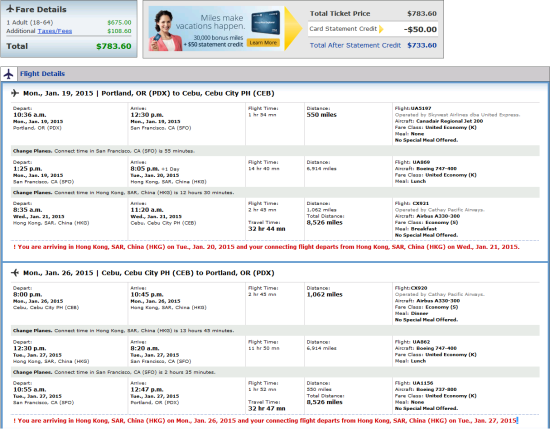Click flight number UA862
550x429 pixels.
421,342
